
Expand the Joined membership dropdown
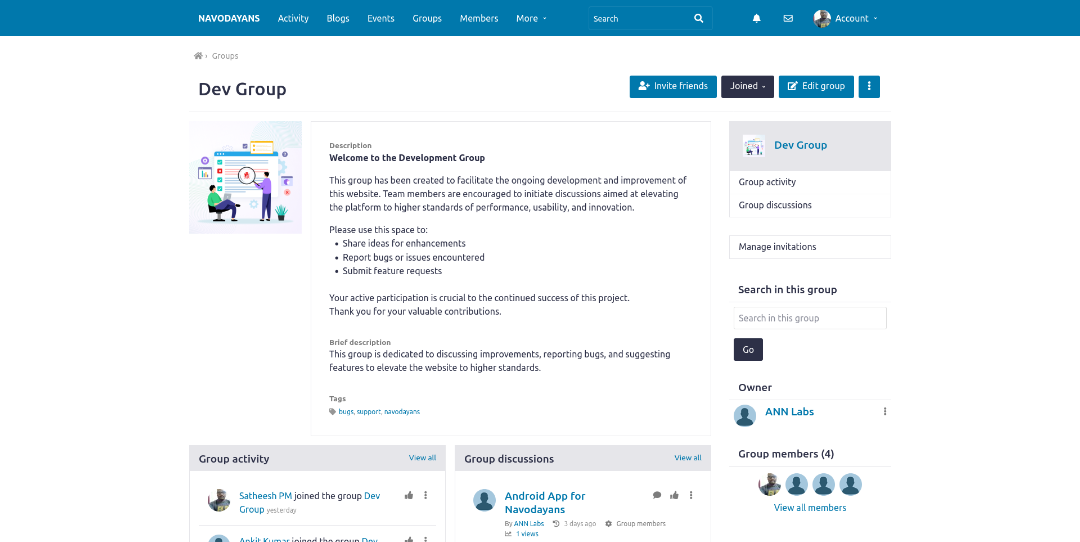[x=747, y=86]
